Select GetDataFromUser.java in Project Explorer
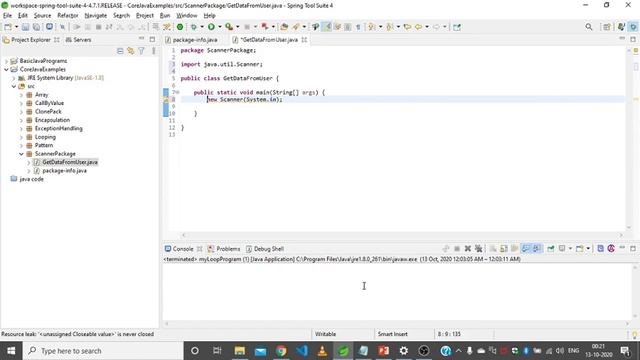 tap(70, 162)
